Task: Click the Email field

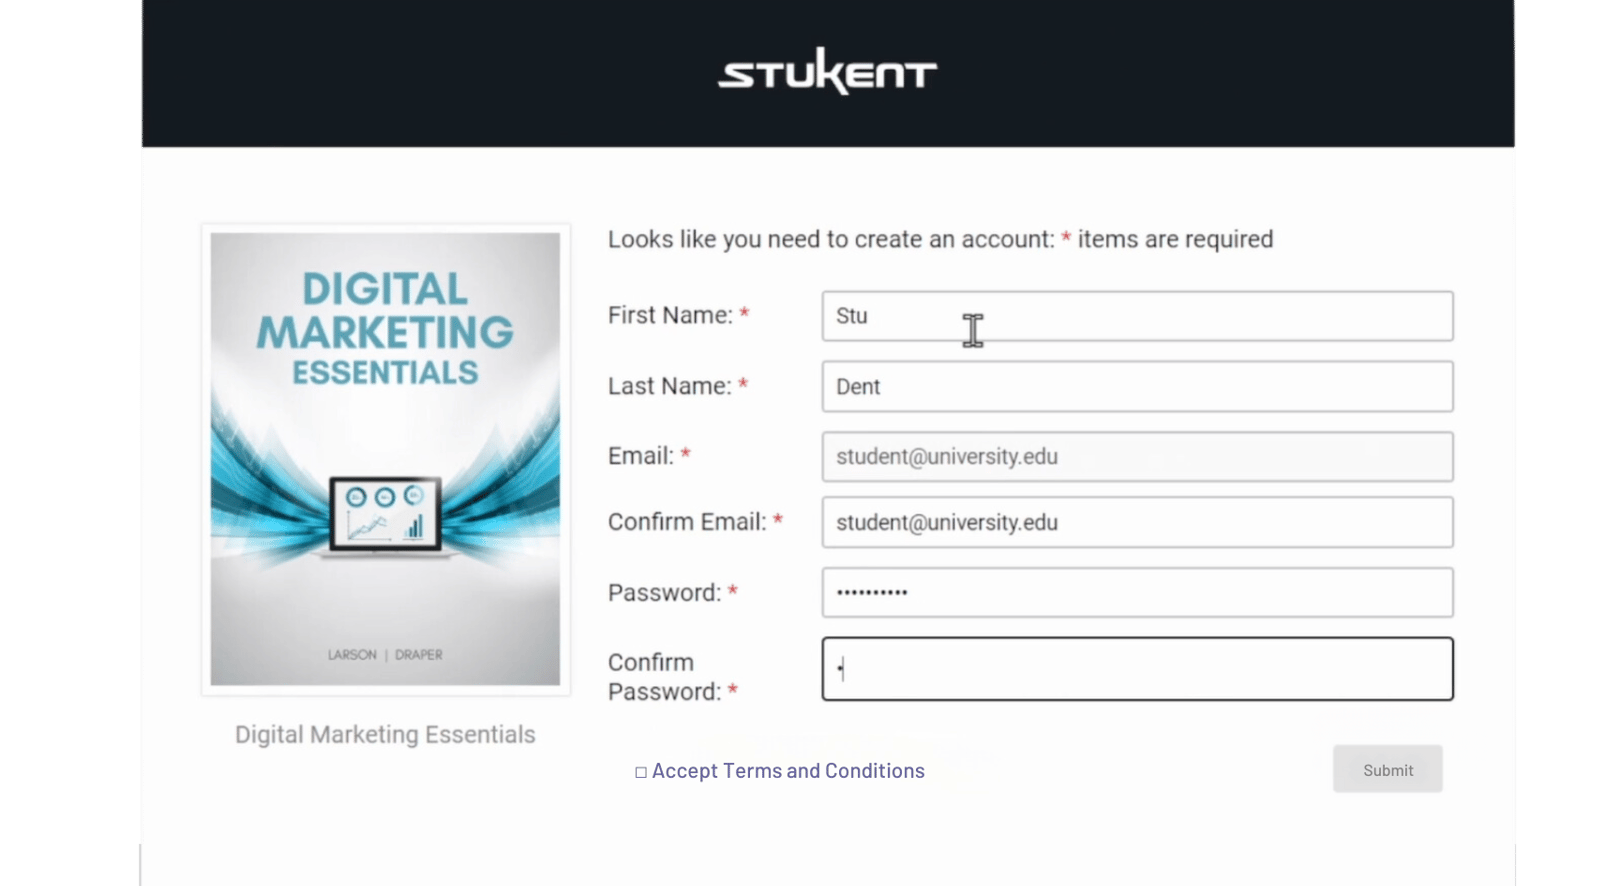Action: (x=1137, y=457)
